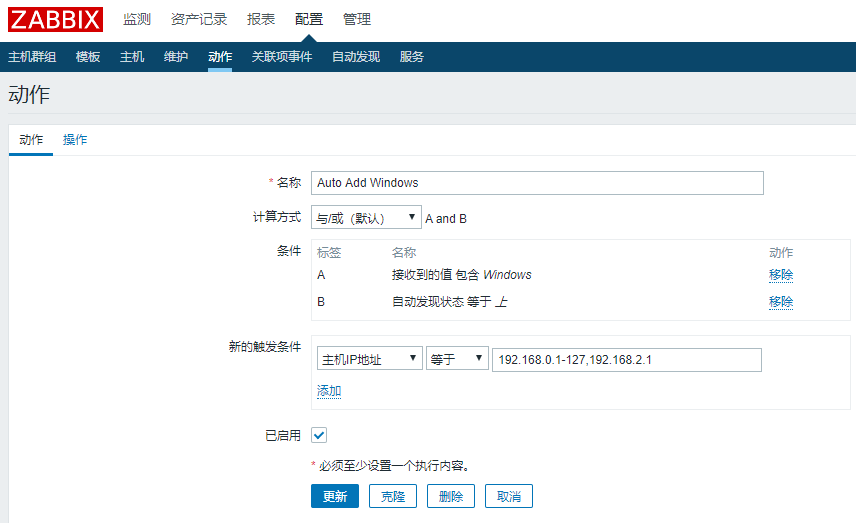The width and height of the screenshot is (856, 523).
Task: Go to the 报表 menu
Action: pos(261,19)
